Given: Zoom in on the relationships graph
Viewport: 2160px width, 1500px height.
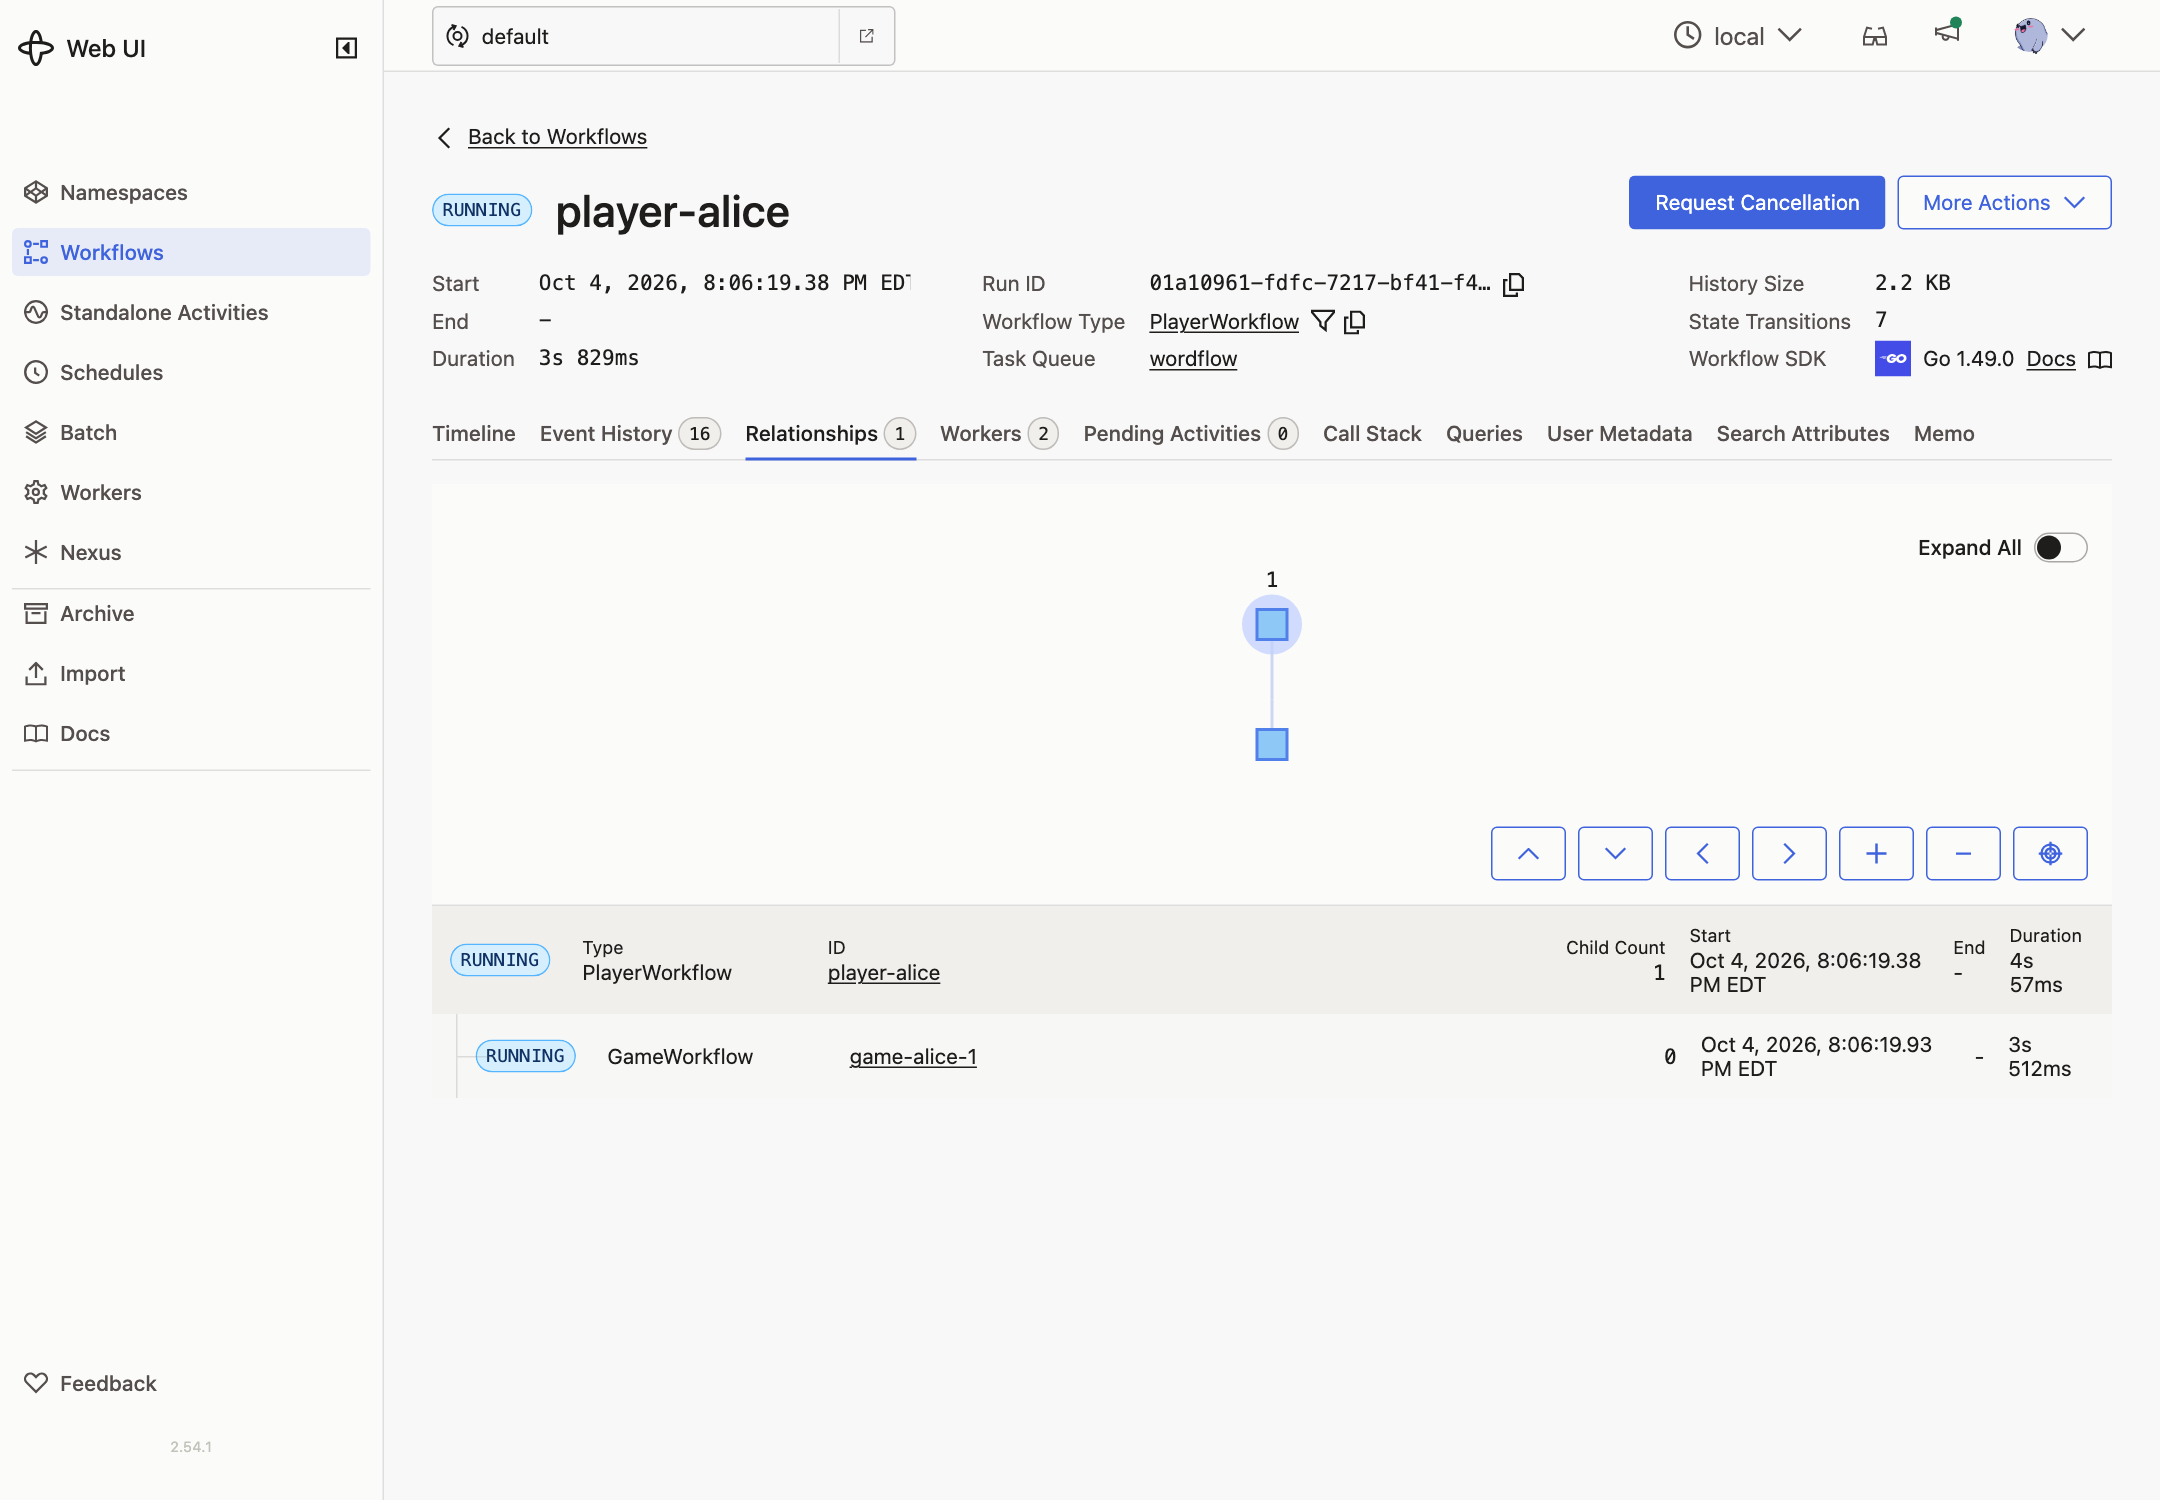Looking at the screenshot, I should pos(1876,853).
